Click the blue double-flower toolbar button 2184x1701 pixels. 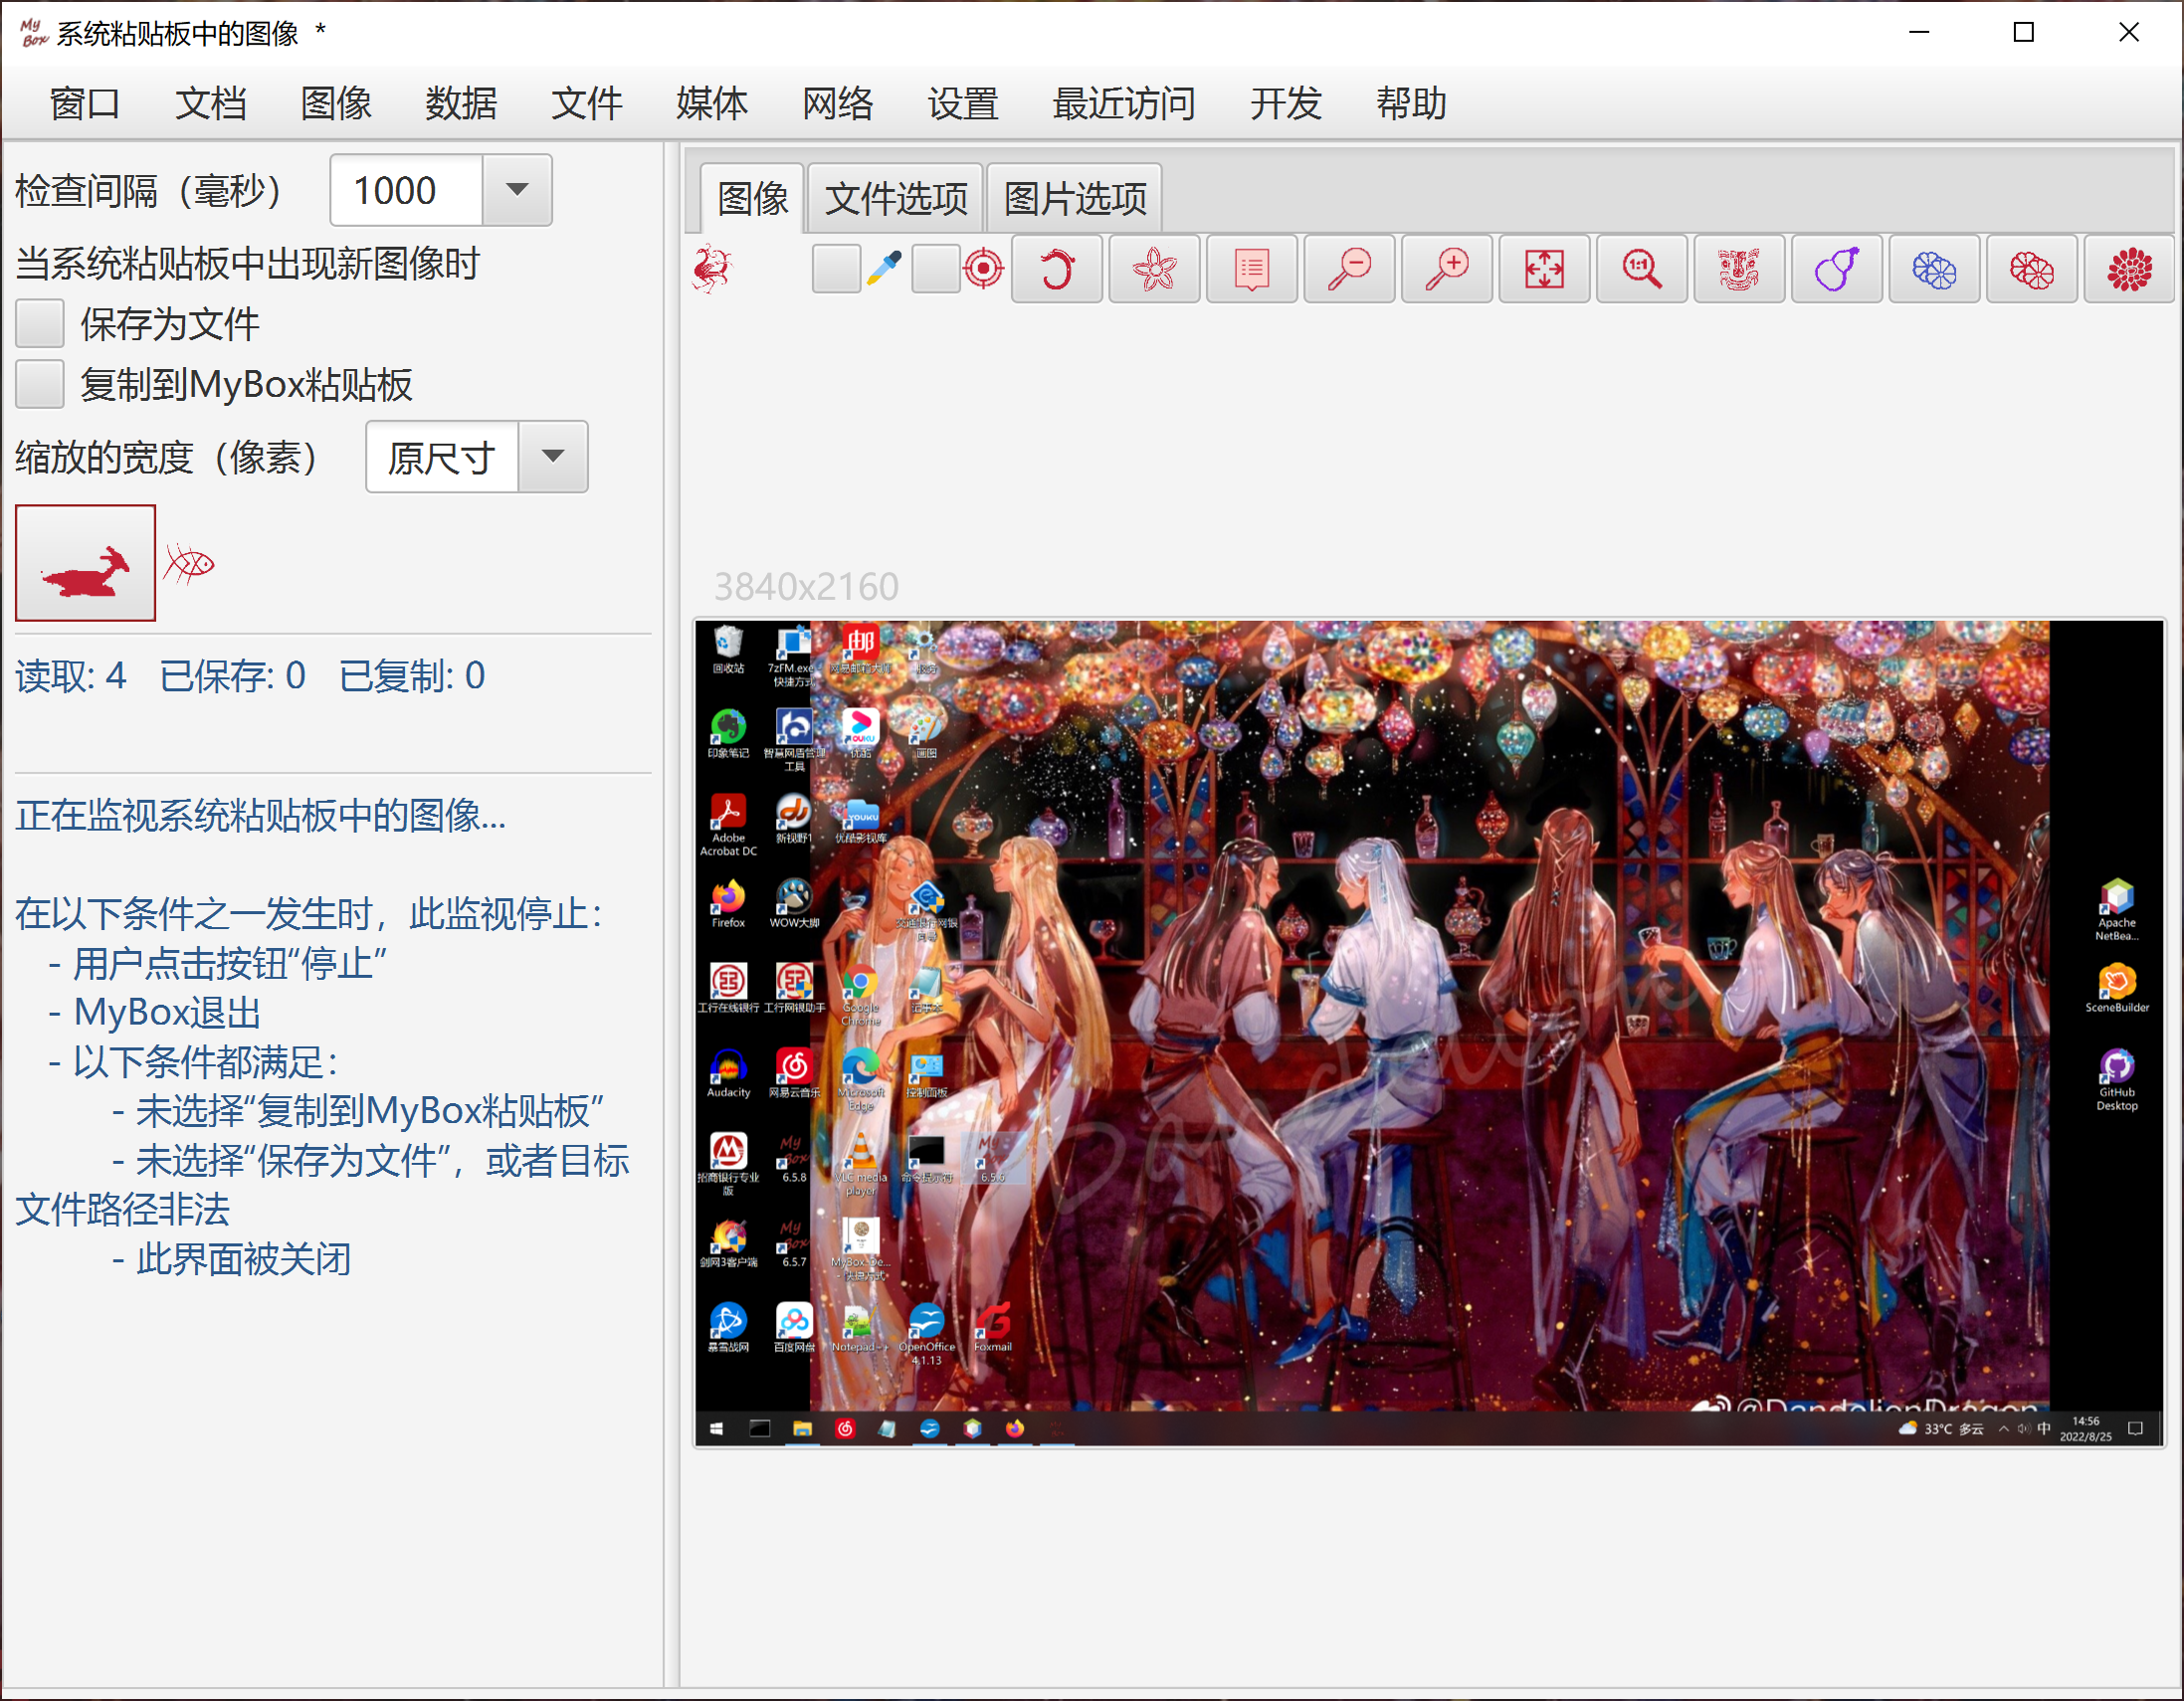[1934, 269]
